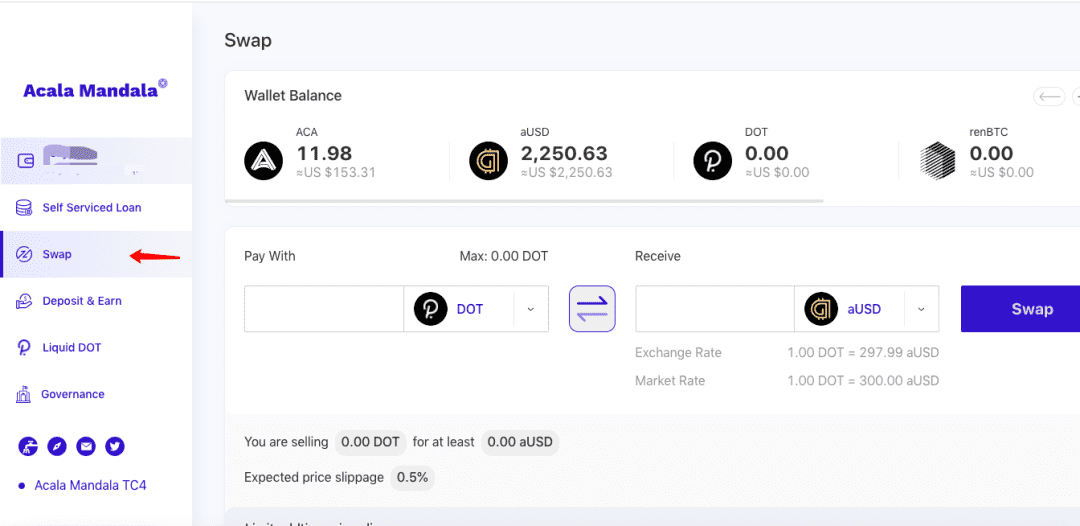Screen dimensions: 1080x526
Task: Click the ACA token logo
Action: coord(264,160)
